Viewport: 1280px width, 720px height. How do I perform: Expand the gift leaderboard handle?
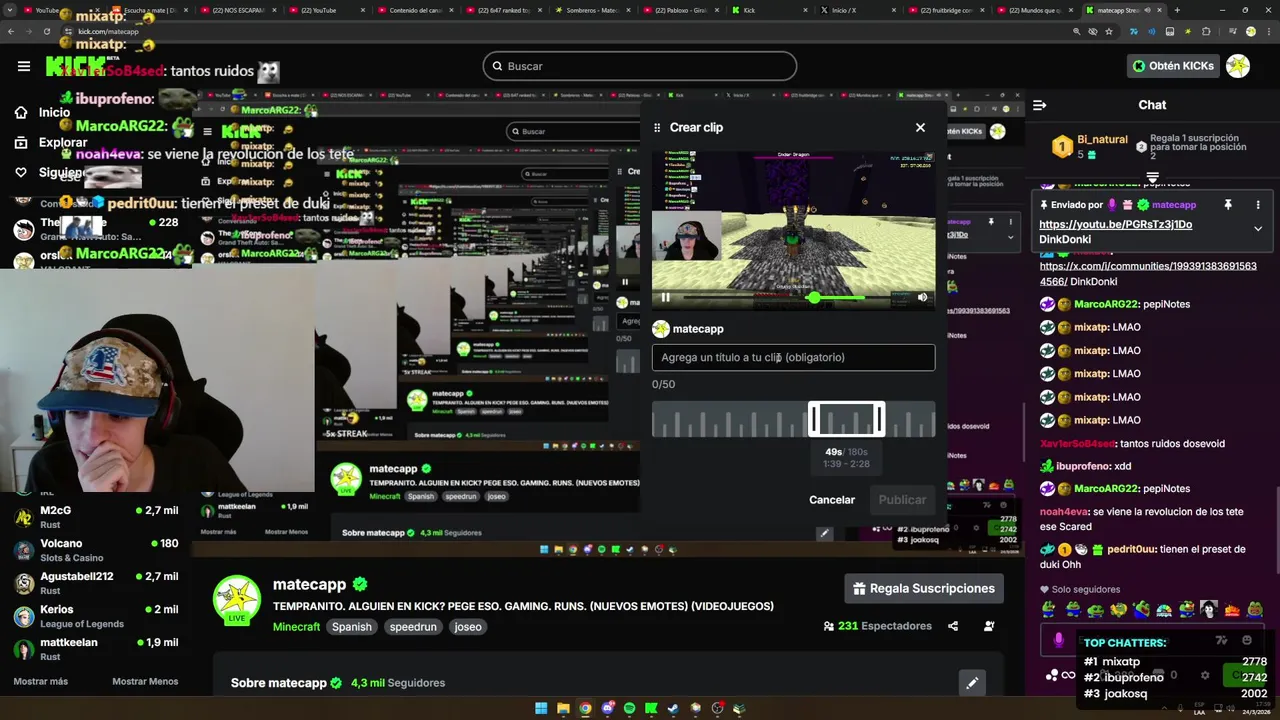click(1152, 177)
